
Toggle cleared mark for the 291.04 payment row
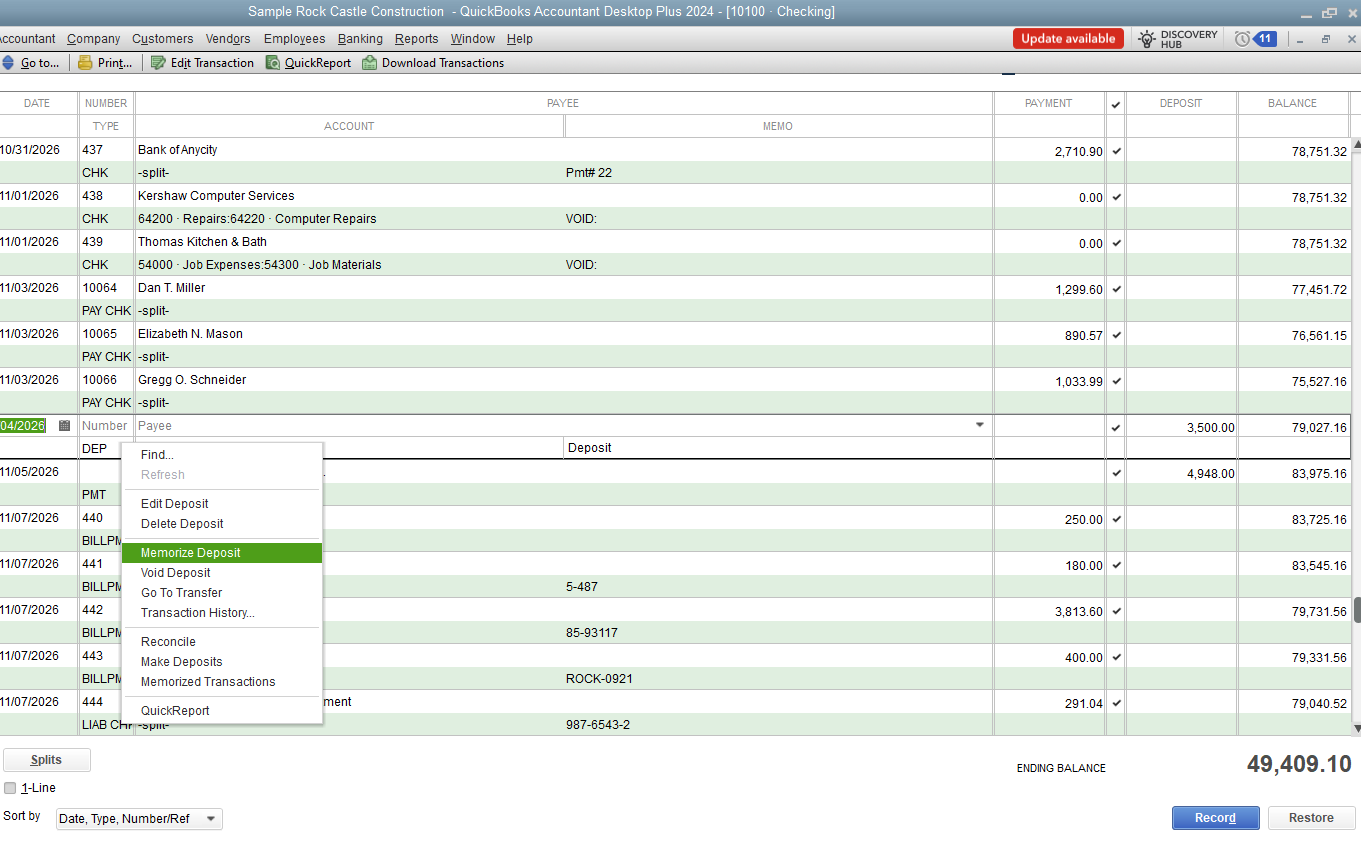point(1116,703)
